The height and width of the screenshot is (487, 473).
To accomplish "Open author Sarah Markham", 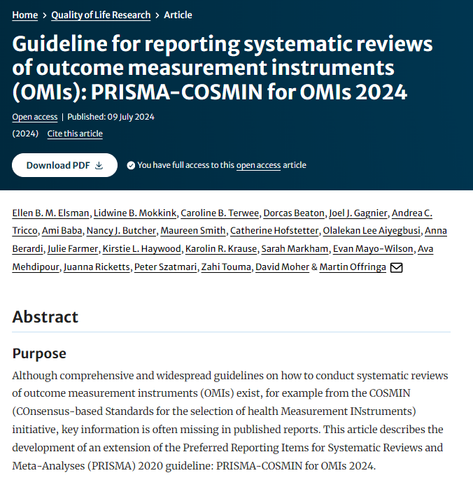I will (295, 249).
